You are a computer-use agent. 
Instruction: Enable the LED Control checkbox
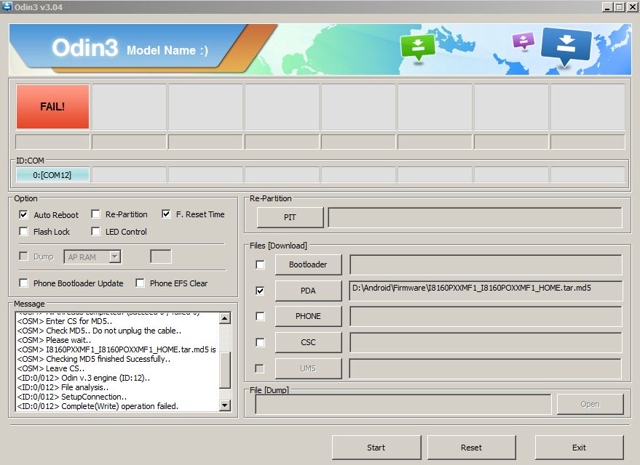96,231
